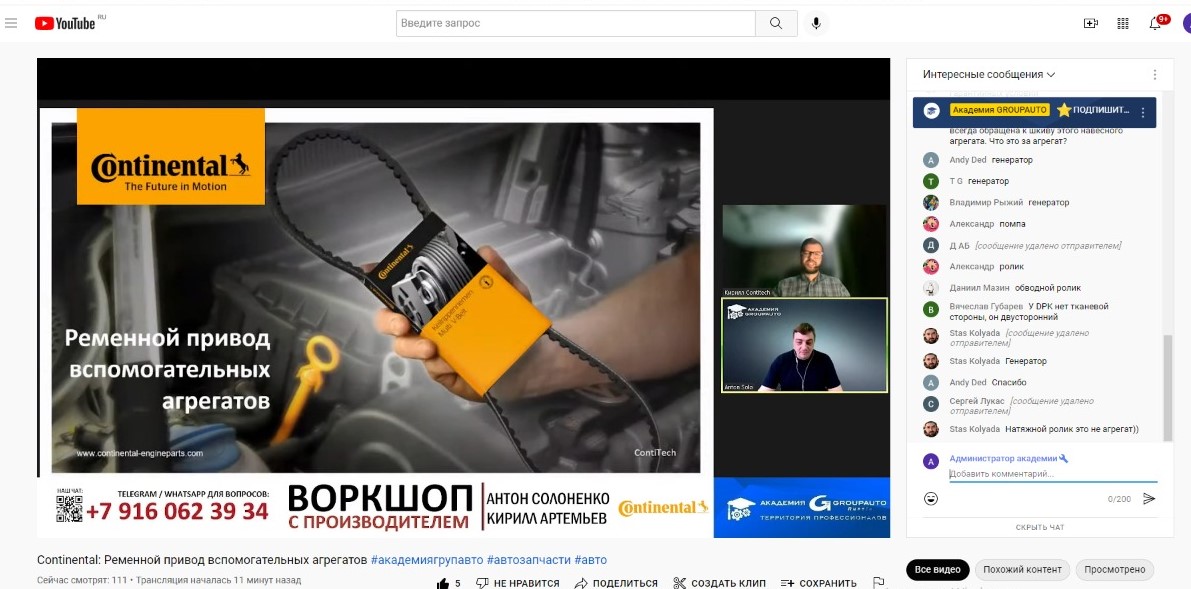Click the "Владимир Рыжий" author name
Viewport: 1191px width, 589px height.
pos(986,203)
